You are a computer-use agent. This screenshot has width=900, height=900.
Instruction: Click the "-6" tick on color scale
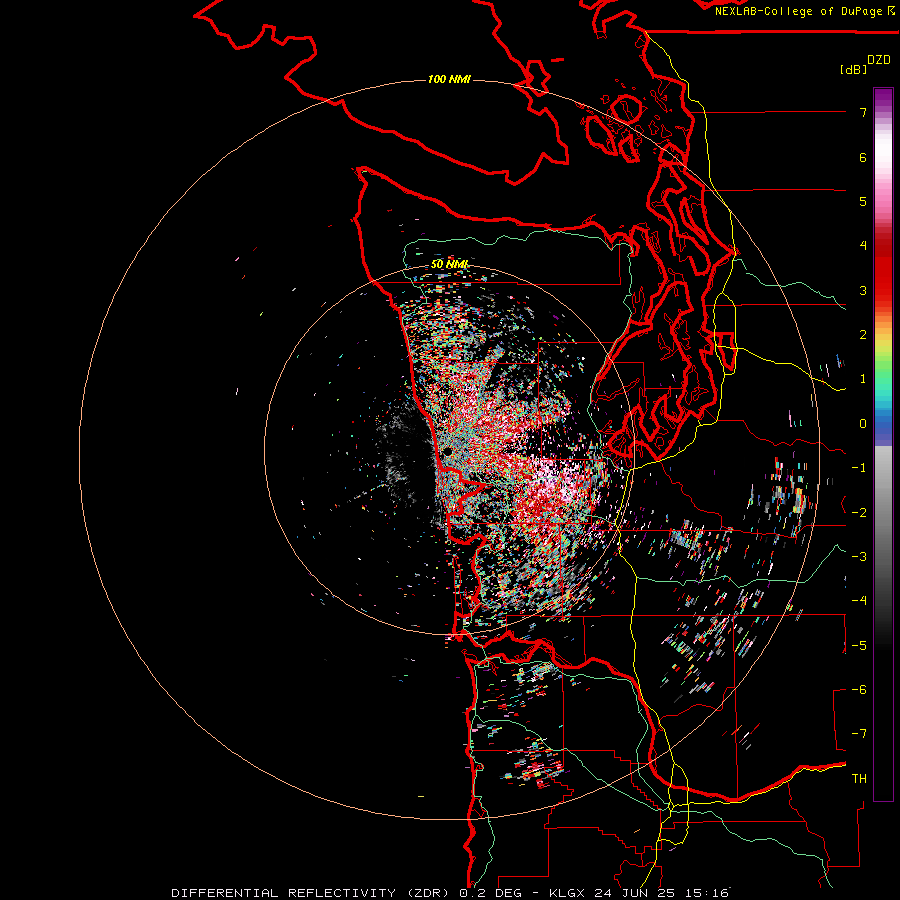(859, 690)
